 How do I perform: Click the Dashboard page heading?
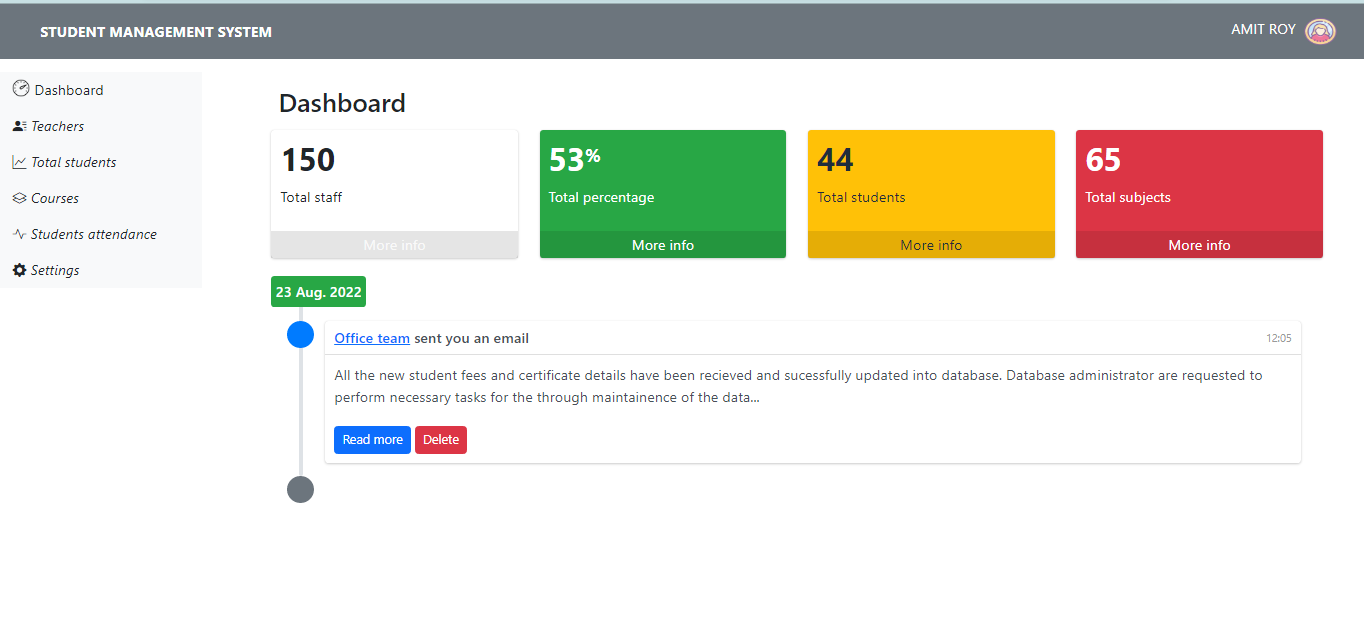pyautogui.click(x=342, y=103)
